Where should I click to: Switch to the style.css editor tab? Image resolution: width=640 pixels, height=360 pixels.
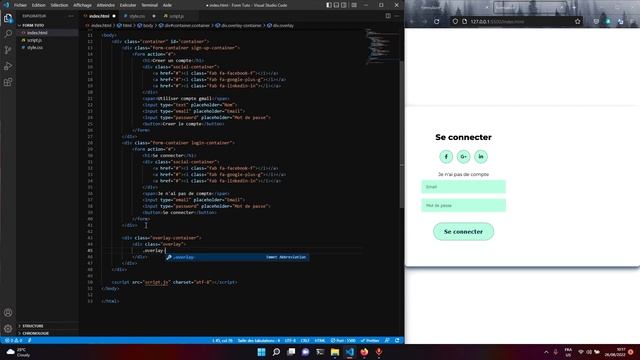137,16
